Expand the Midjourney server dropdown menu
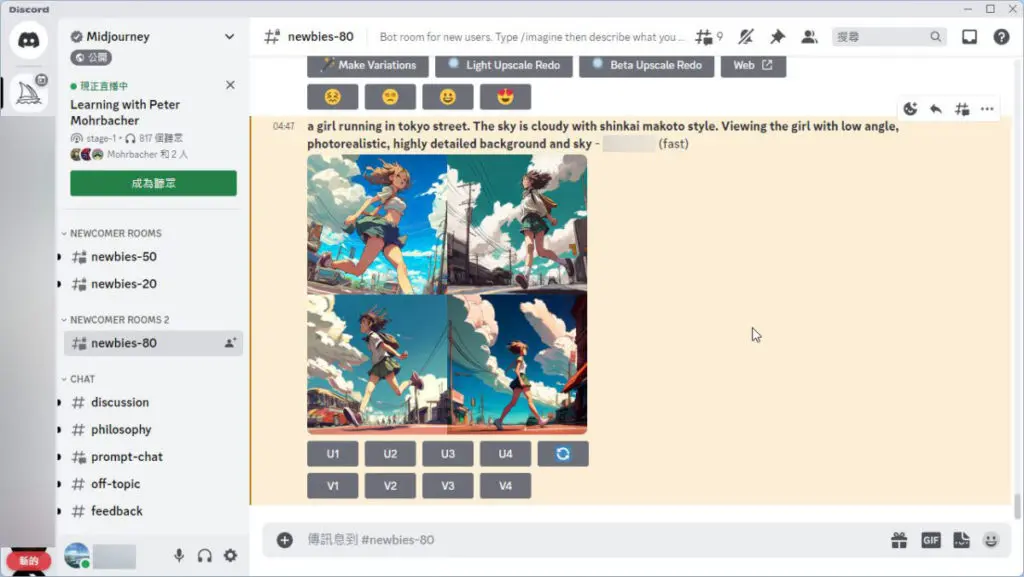 click(229, 37)
